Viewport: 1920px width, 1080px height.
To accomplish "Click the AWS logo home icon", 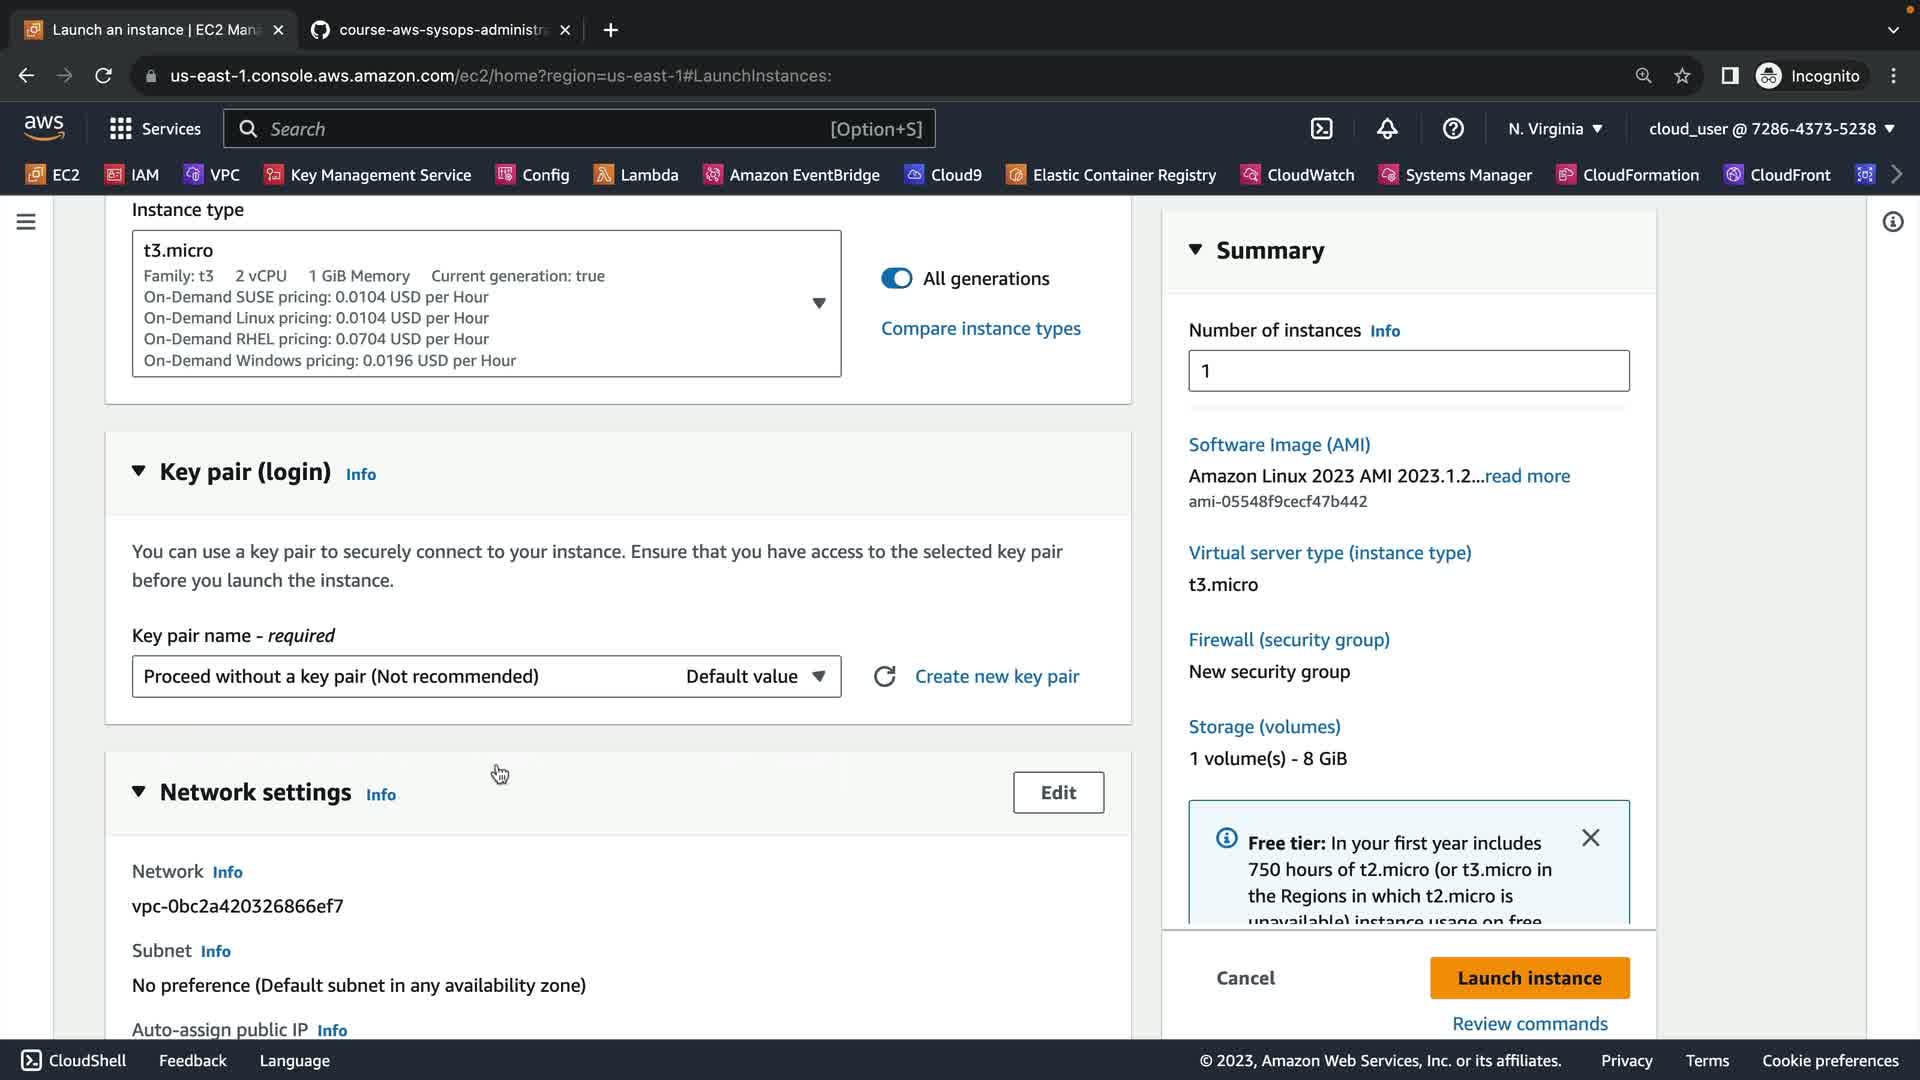I will (44, 128).
